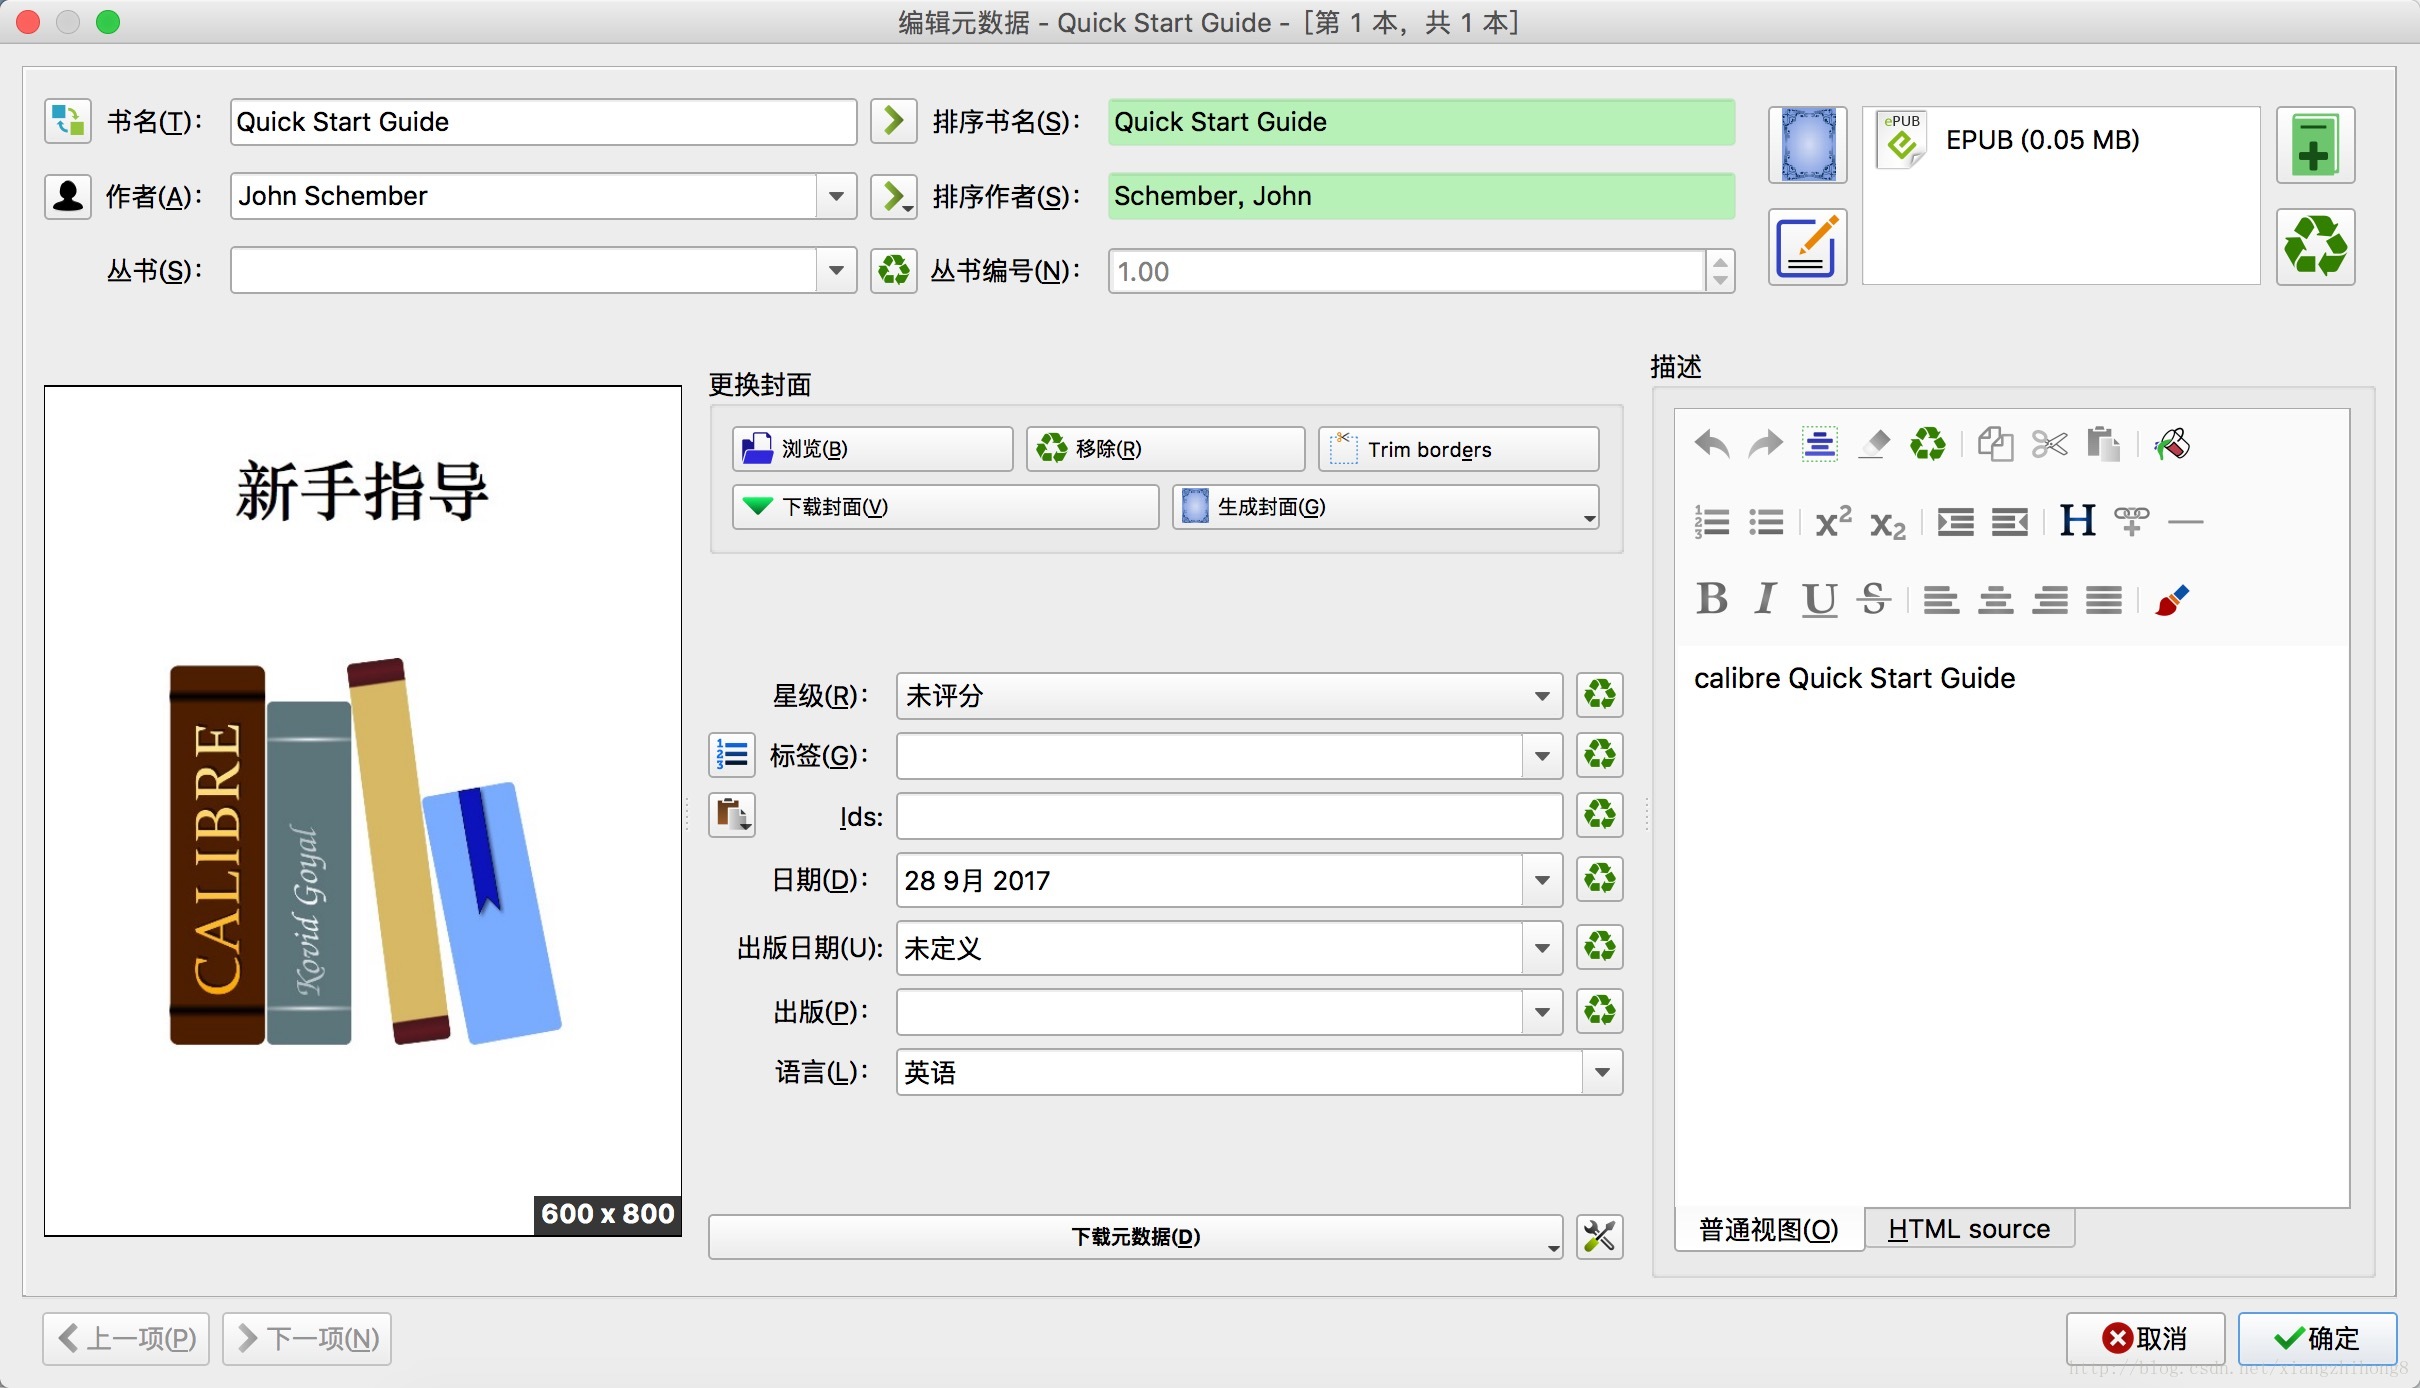The image size is (2420, 1388).
Task: Set metadata from book file icon
Action: (1807, 247)
